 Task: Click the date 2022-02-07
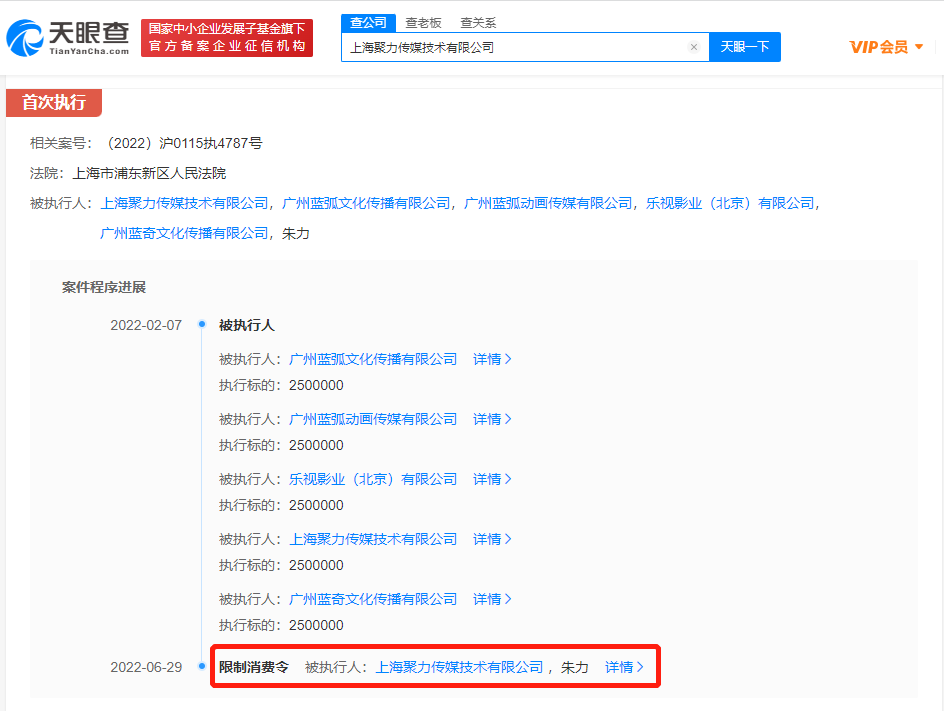[x=146, y=326]
